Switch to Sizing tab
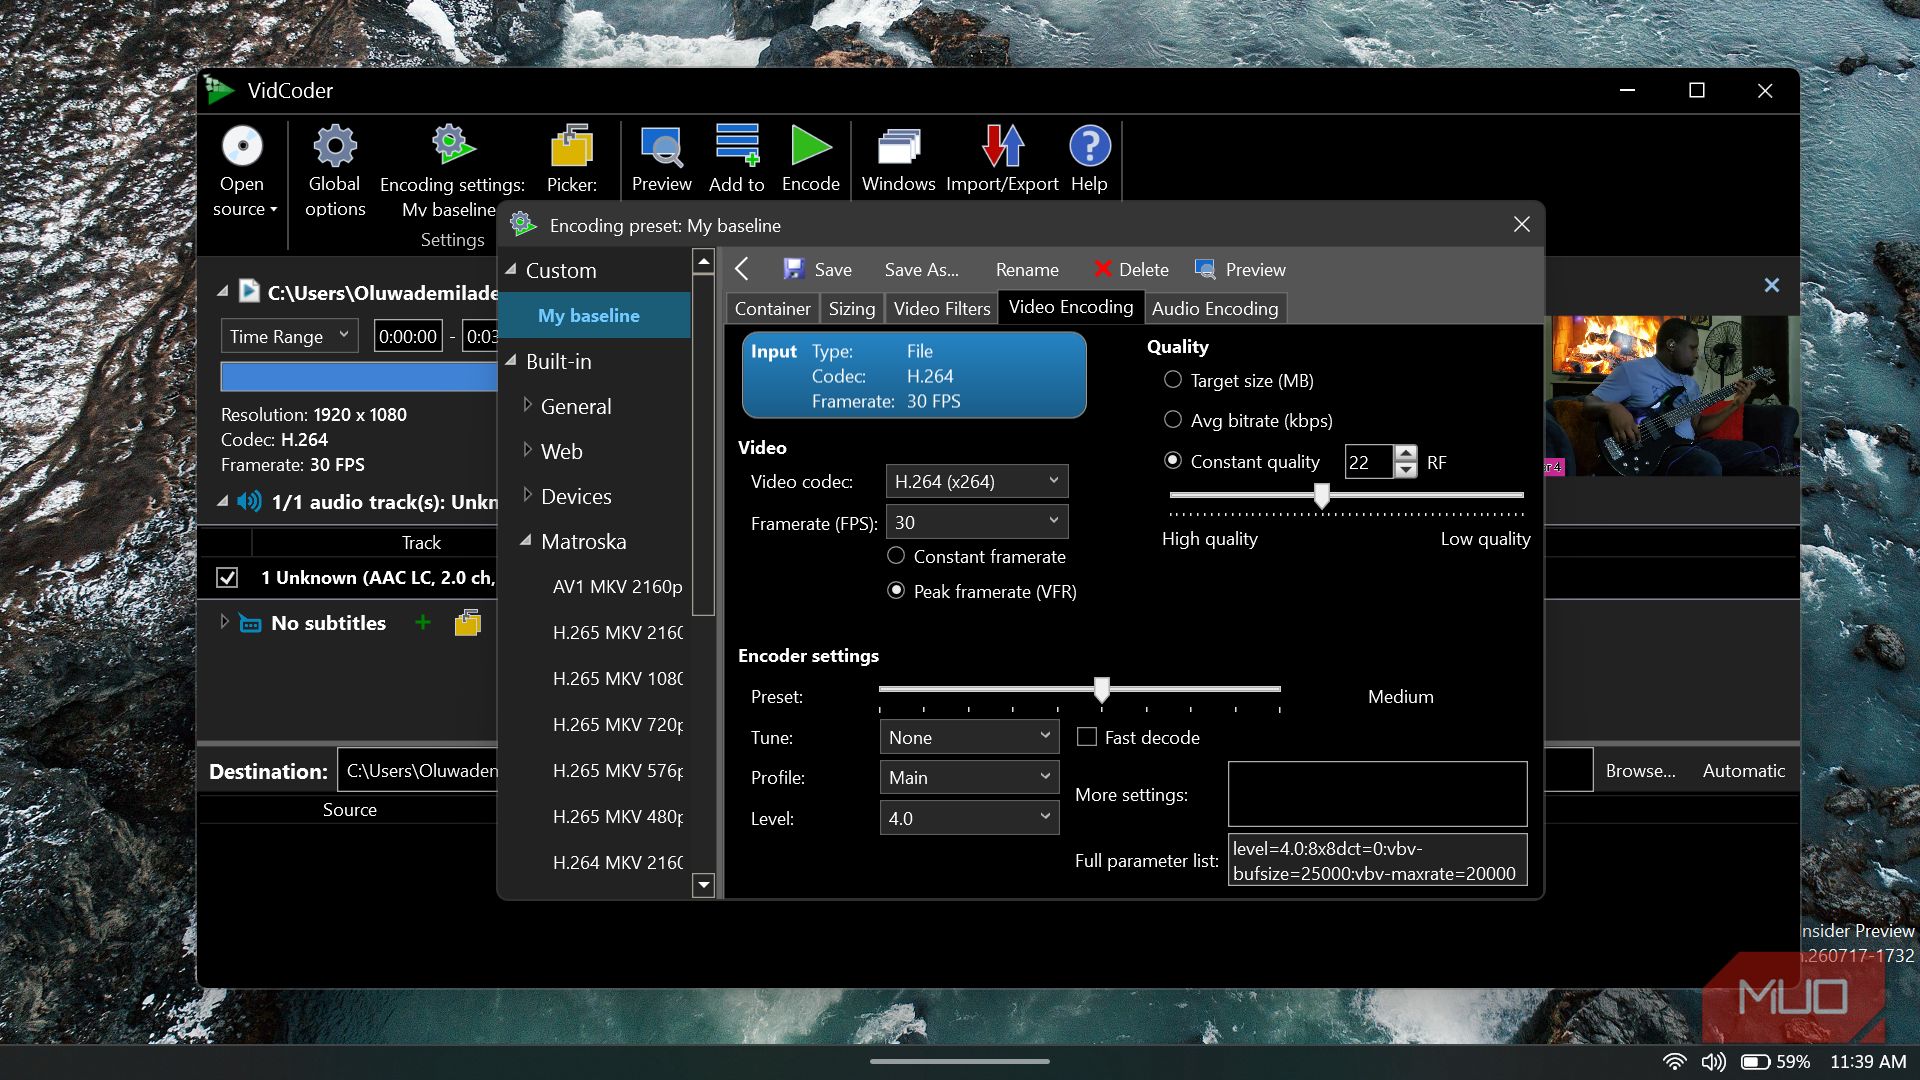Viewport: 1920px width, 1080px height. click(x=851, y=308)
